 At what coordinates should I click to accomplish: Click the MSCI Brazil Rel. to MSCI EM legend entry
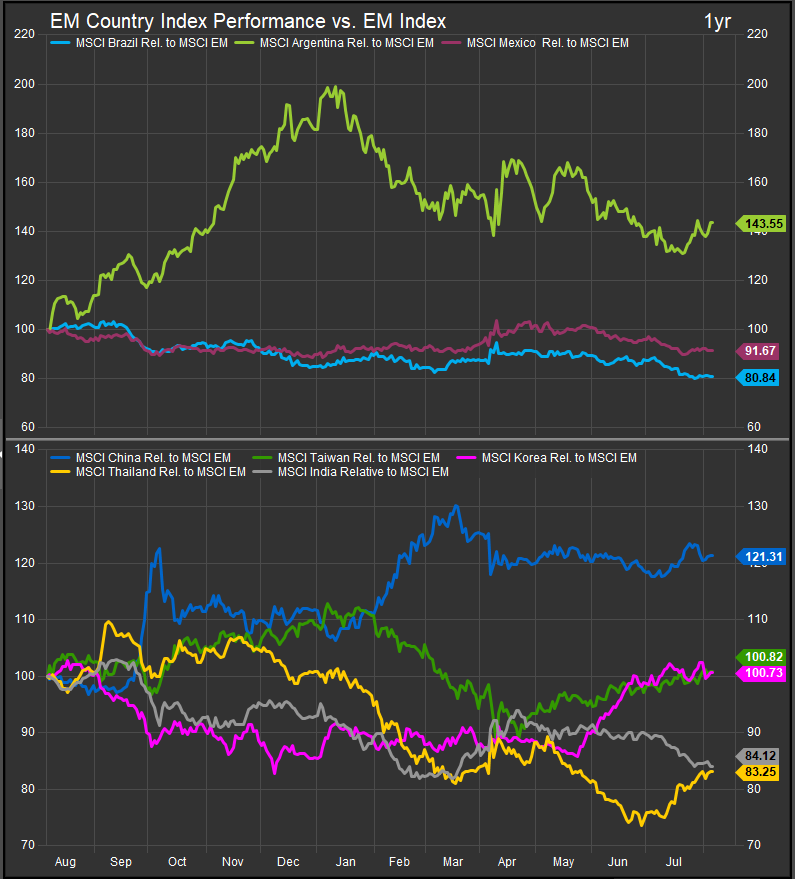[x=140, y=43]
